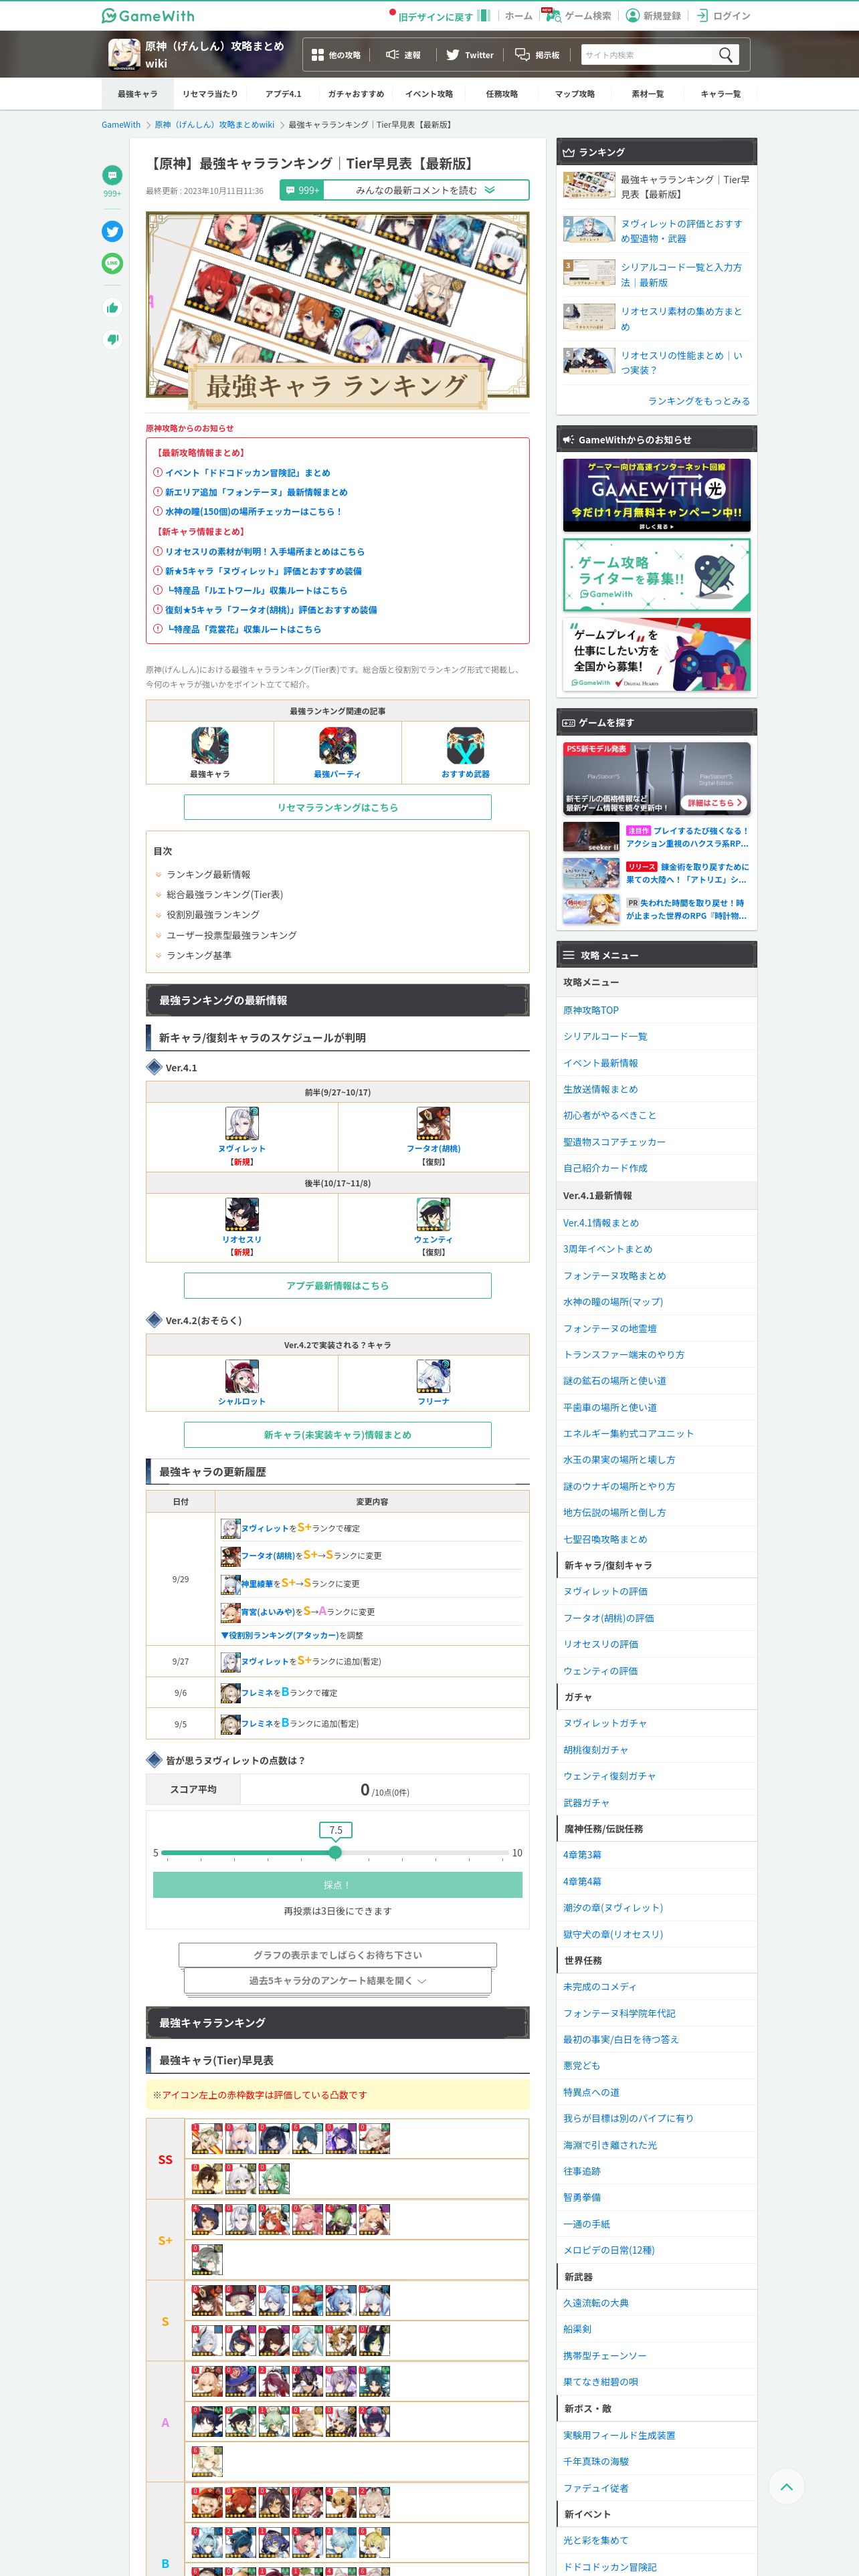859x2576 pixels.
Task: Select the マップ攻略 navigation tab
Action: 575,94
